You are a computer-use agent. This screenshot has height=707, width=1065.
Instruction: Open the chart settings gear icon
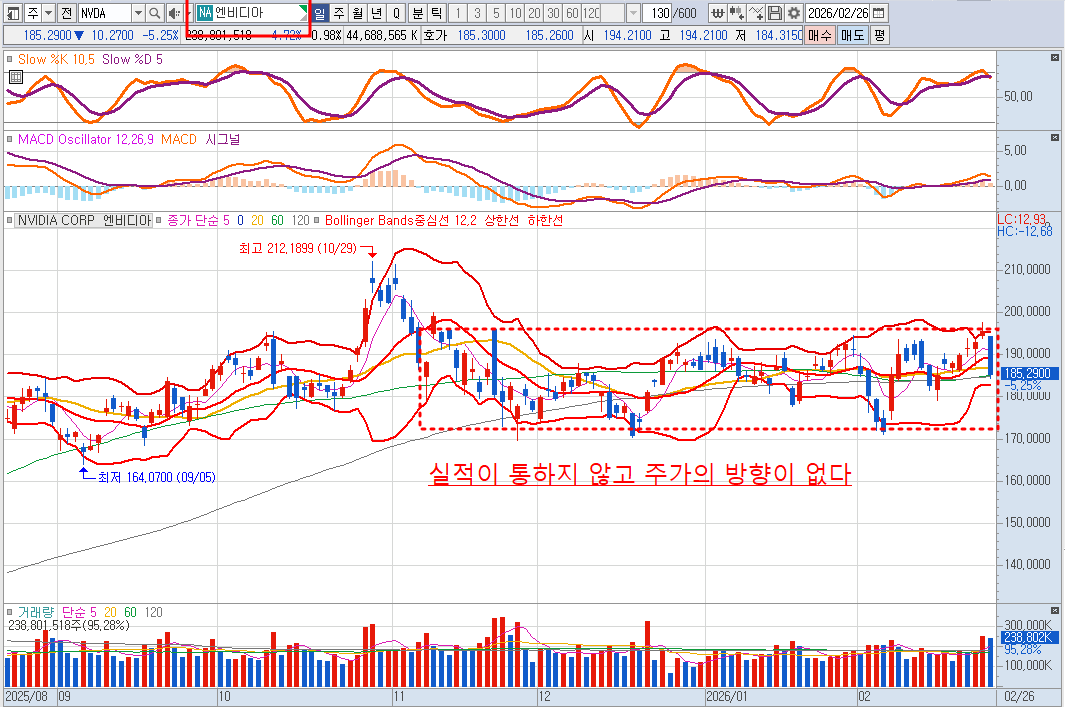794,13
